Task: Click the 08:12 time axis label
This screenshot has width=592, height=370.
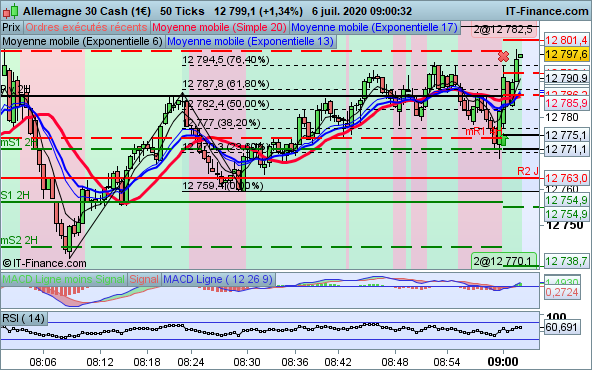Action: pyautogui.click(x=100, y=362)
